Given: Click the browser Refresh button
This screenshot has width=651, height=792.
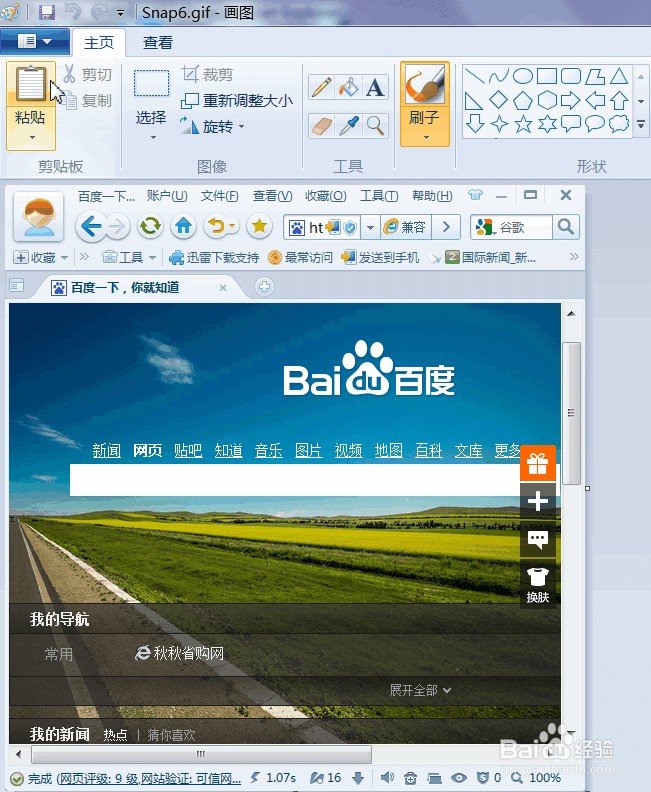Looking at the screenshot, I should [151, 226].
